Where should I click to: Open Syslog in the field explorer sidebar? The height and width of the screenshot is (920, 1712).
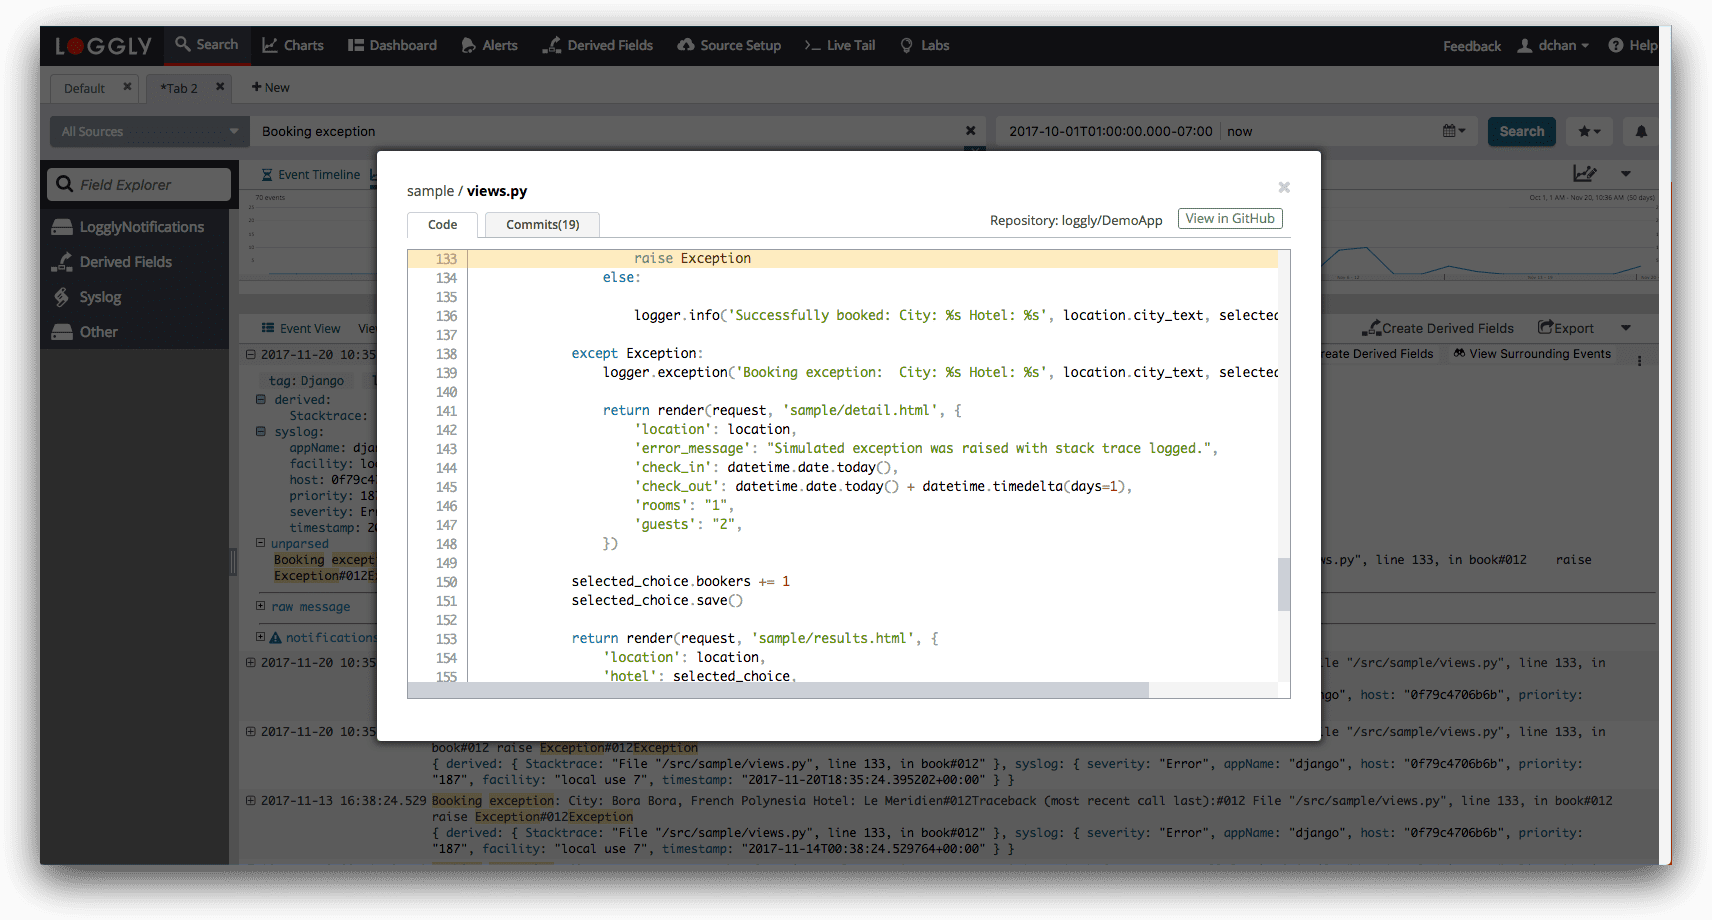[100, 297]
